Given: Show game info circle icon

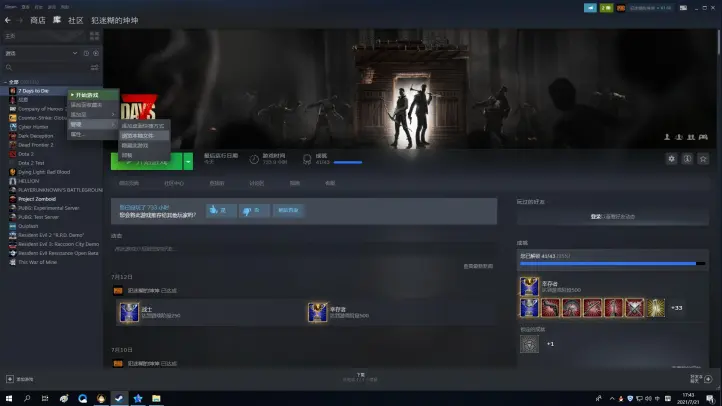Looking at the screenshot, I should (687, 159).
